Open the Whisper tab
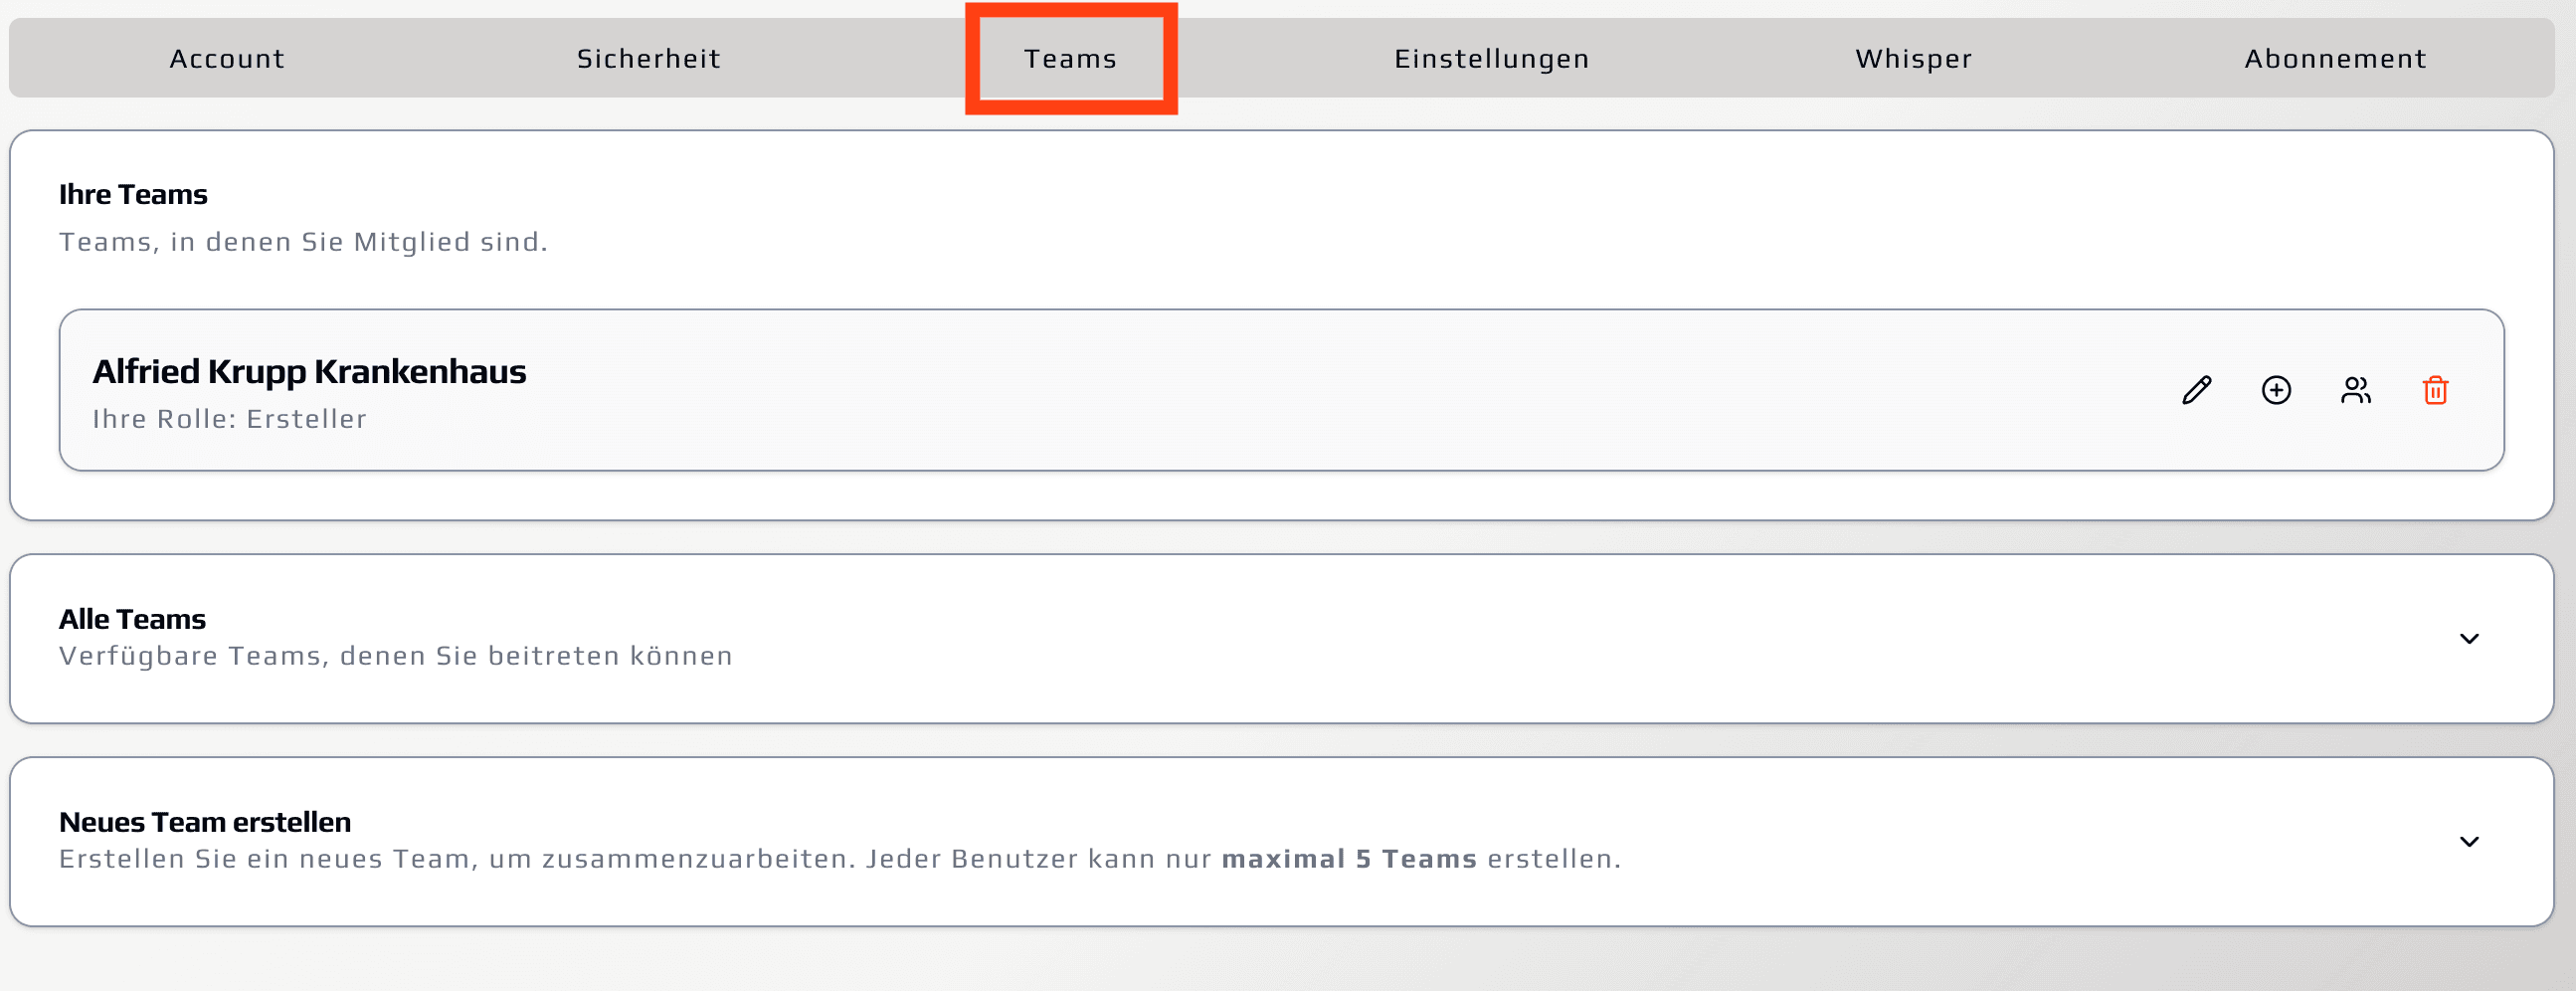This screenshot has height=991, width=2576. (1914, 59)
